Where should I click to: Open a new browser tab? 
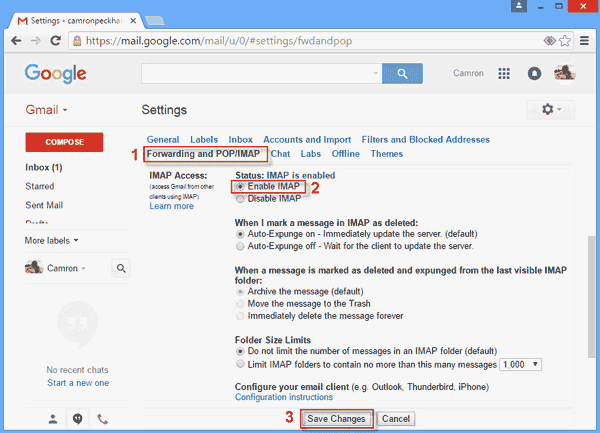point(155,21)
